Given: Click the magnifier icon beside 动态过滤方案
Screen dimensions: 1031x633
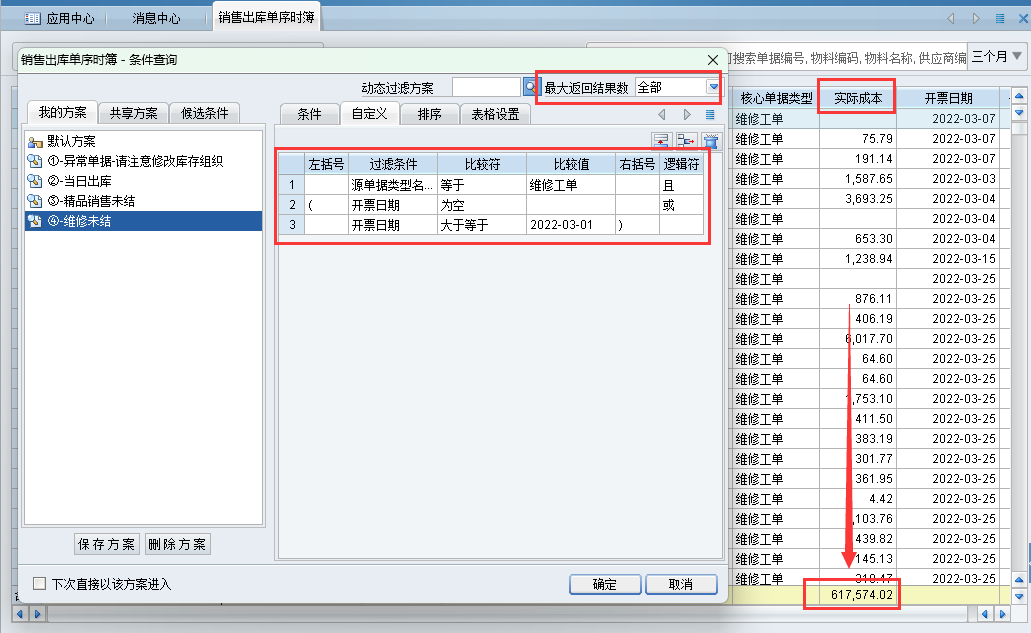Looking at the screenshot, I should click(530, 87).
